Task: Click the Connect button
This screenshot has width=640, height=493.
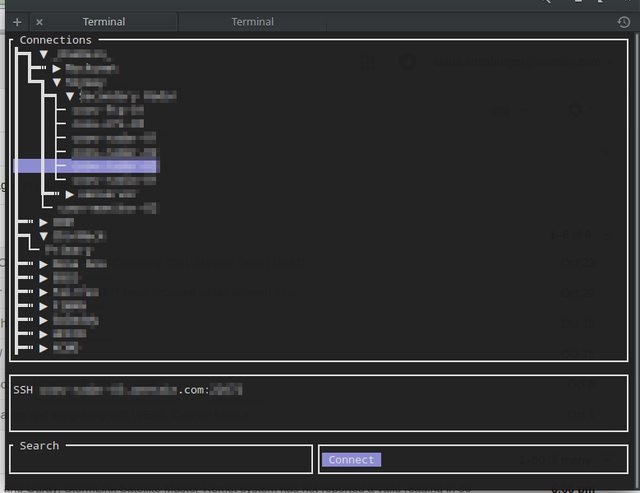Action: click(351, 460)
